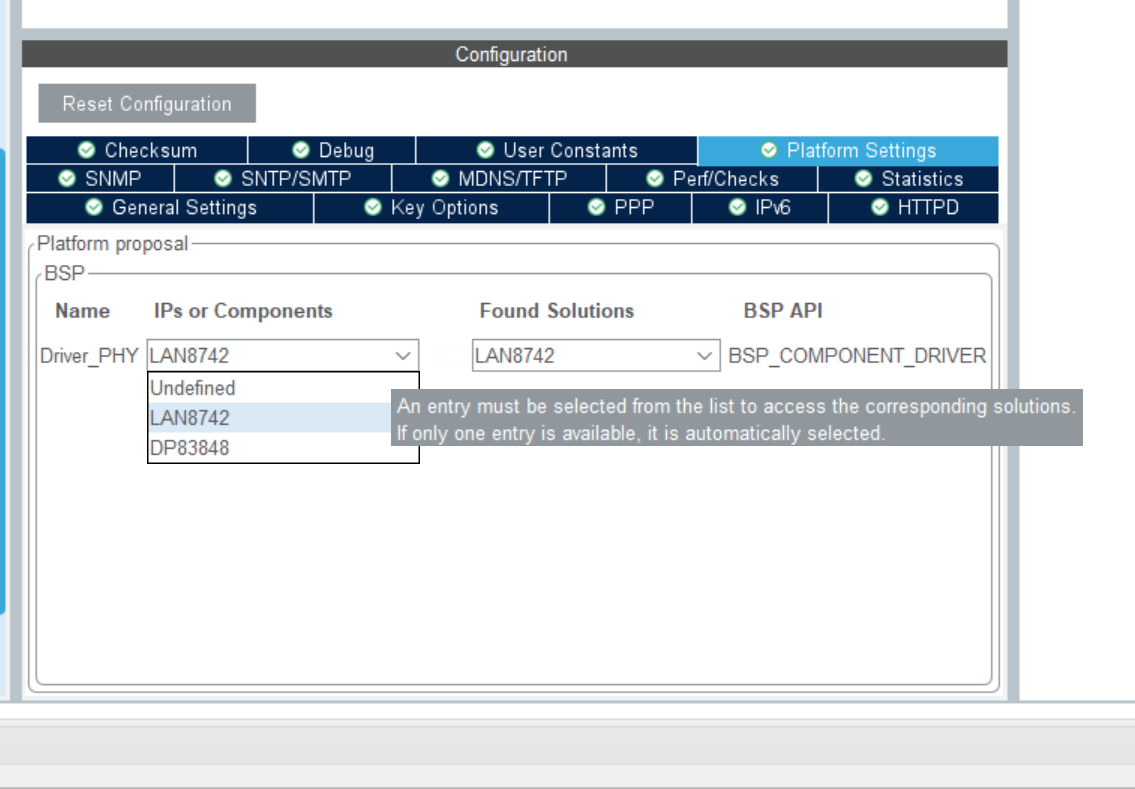Click the check icon next to Key Options
The width and height of the screenshot is (1135, 789).
pyautogui.click(x=371, y=208)
